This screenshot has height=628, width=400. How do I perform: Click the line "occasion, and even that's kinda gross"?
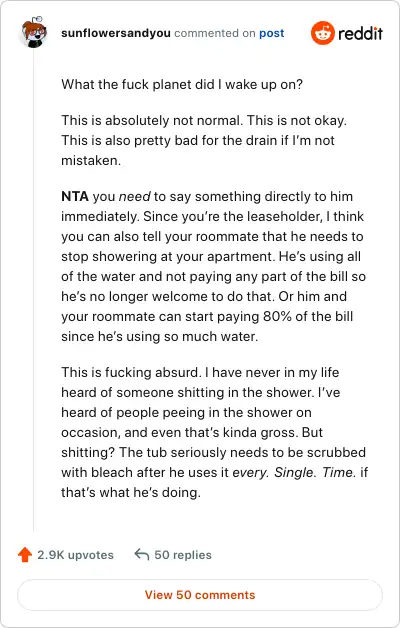point(192,433)
